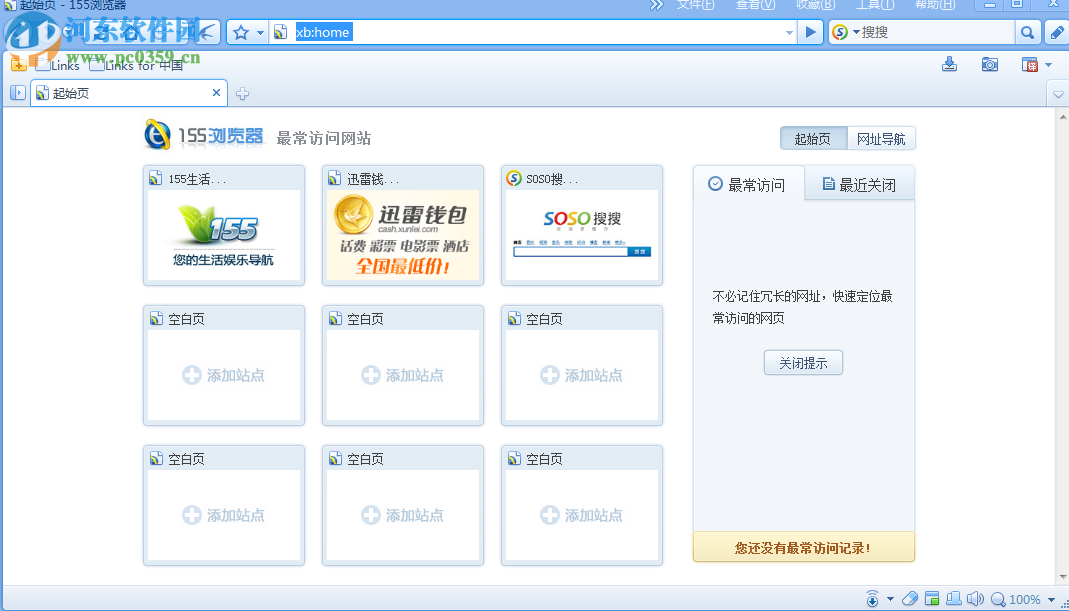
Task: Click the status bar download accelerator icon
Action: (x=873, y=599)
